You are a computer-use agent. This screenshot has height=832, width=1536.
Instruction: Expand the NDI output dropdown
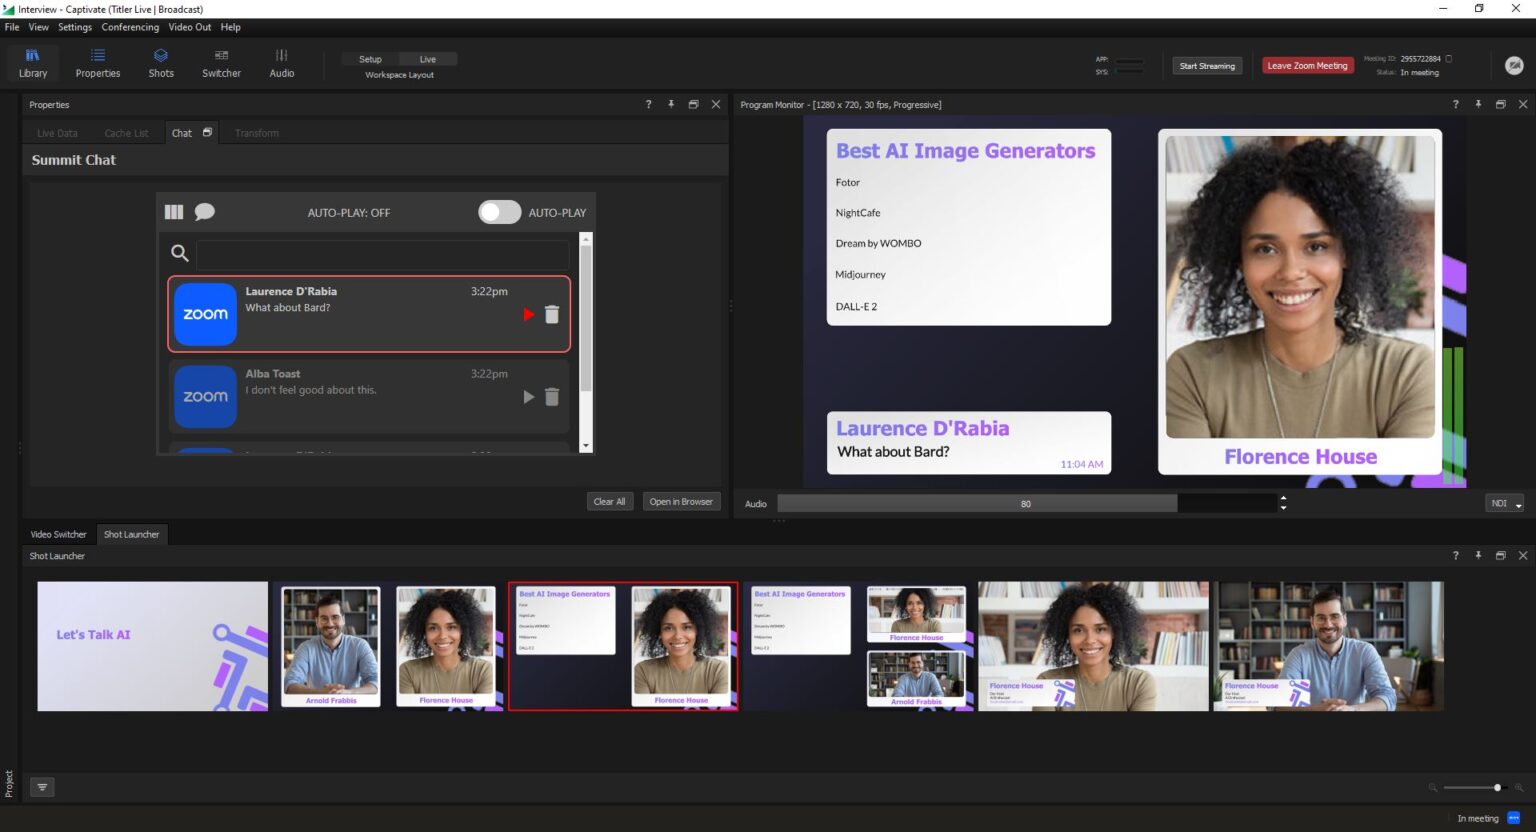coord(1504,504)
